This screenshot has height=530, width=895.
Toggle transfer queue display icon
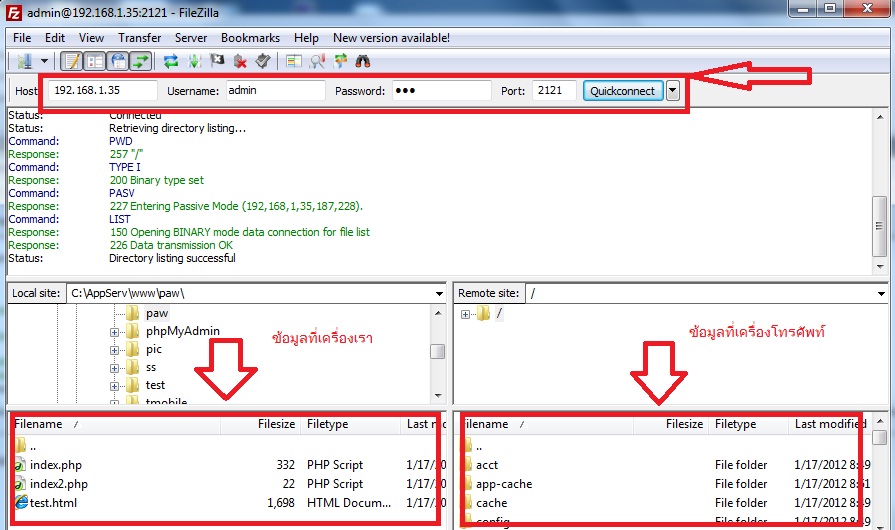coord(141,61)
